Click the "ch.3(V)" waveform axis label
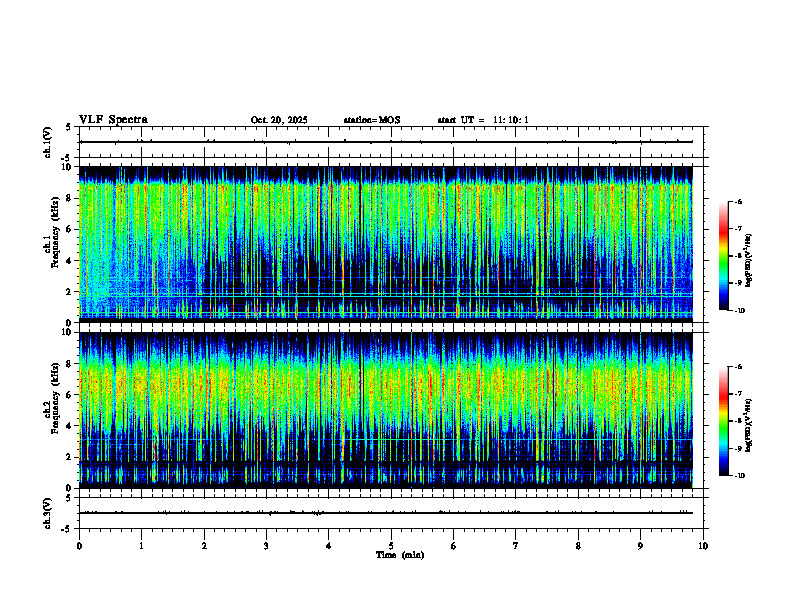The image size is (792, 612). pos(47,513)
